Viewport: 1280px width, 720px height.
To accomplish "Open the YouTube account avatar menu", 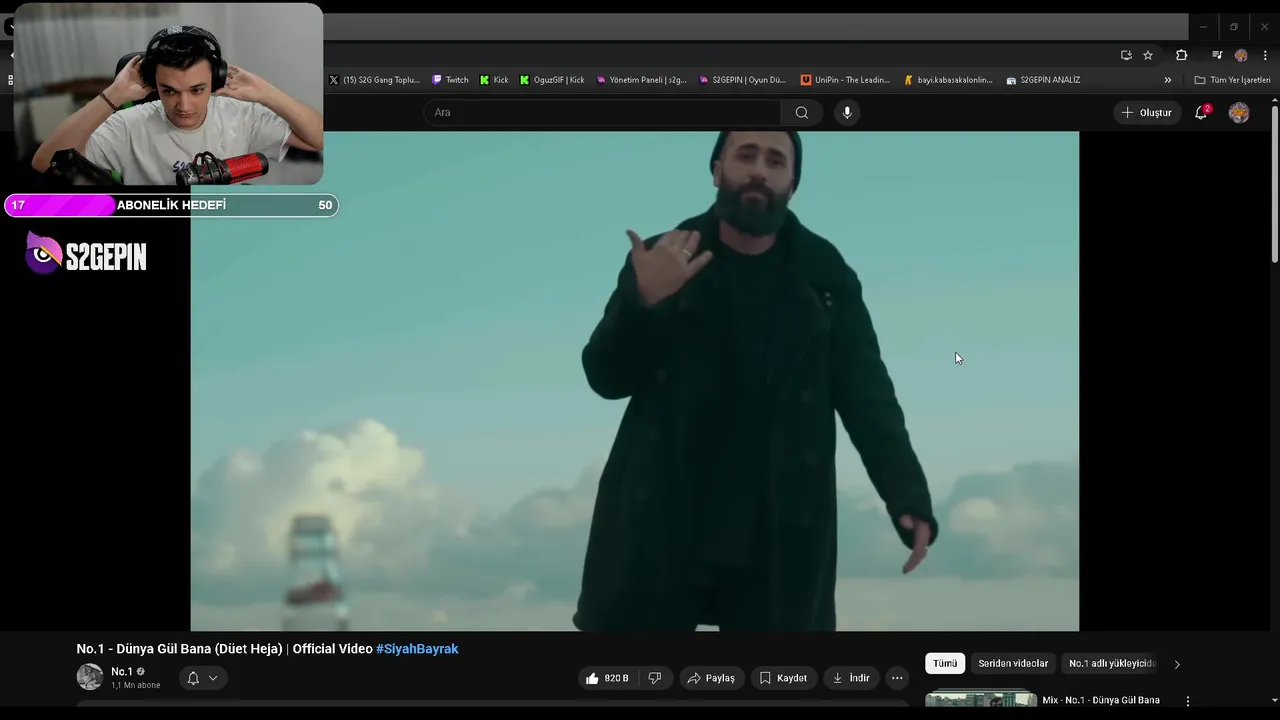I will (1239, 112).
